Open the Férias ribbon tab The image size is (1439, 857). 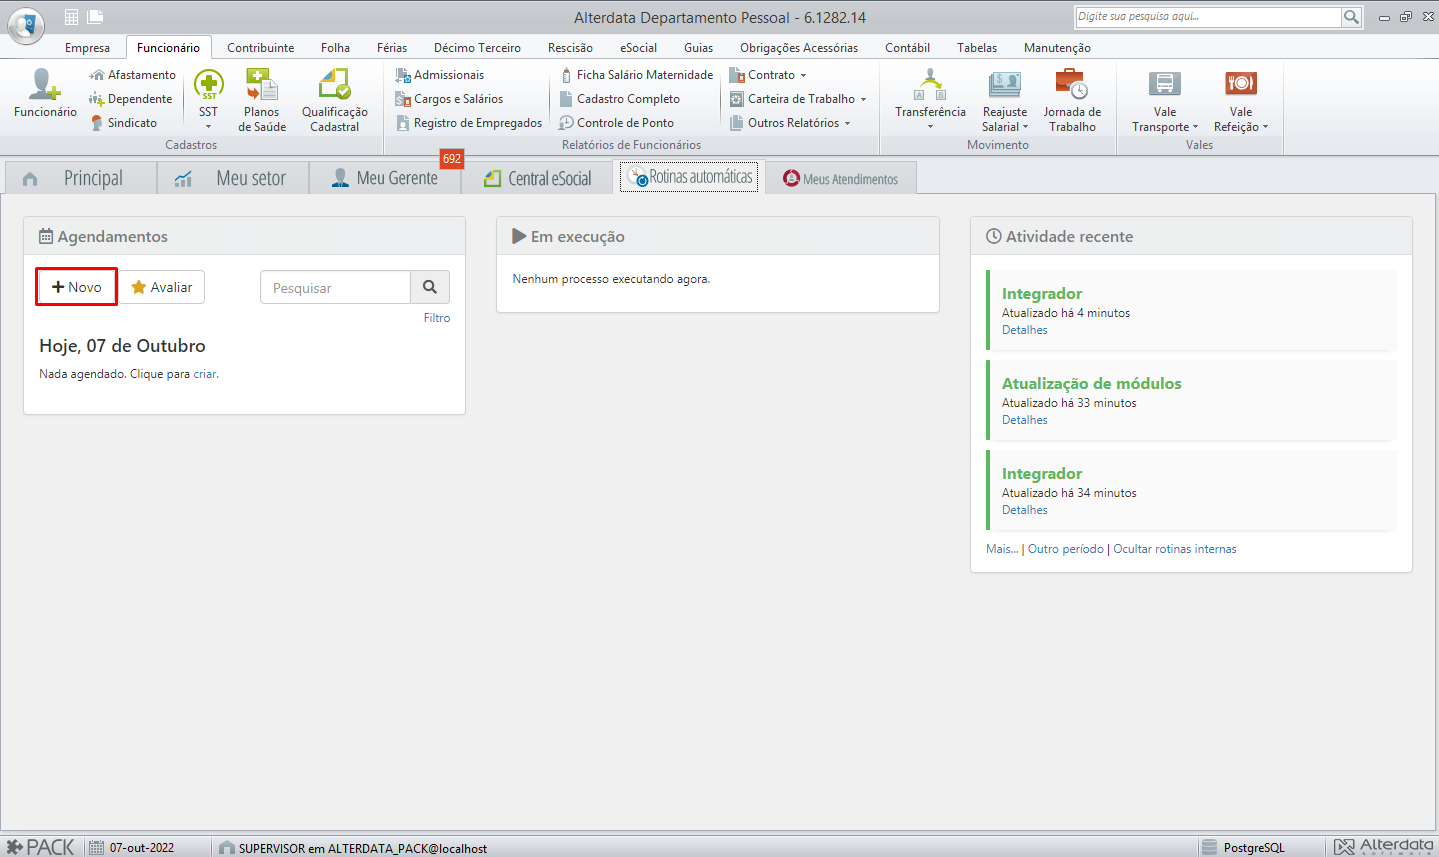392,48
